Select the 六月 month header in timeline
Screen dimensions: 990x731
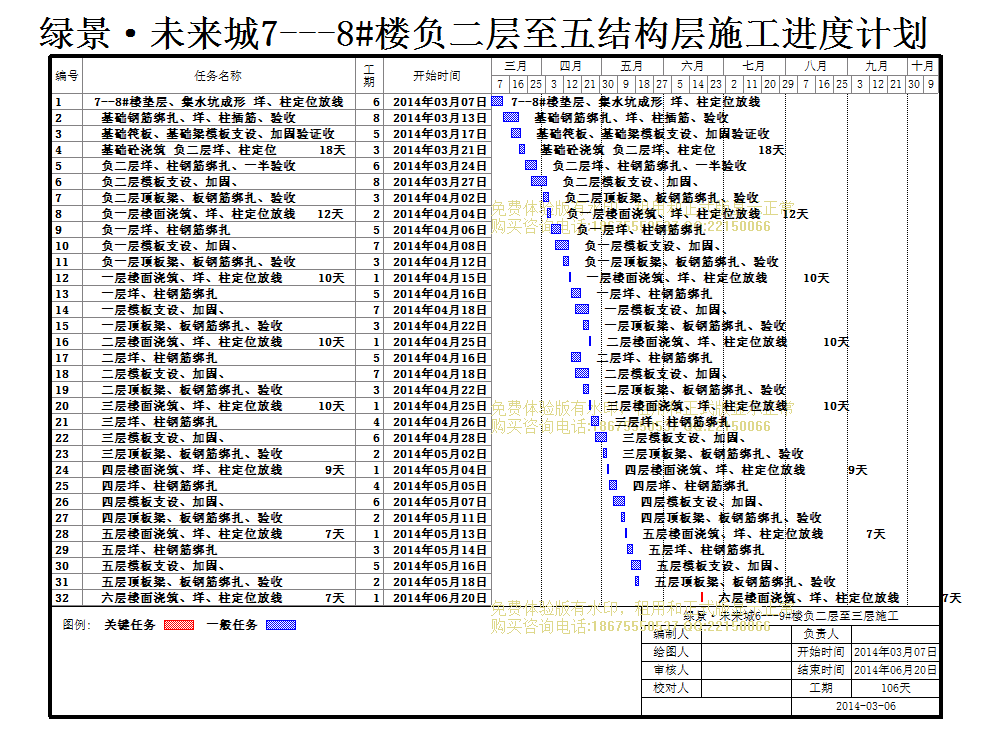pyautogui.click(x=693, y=66)
